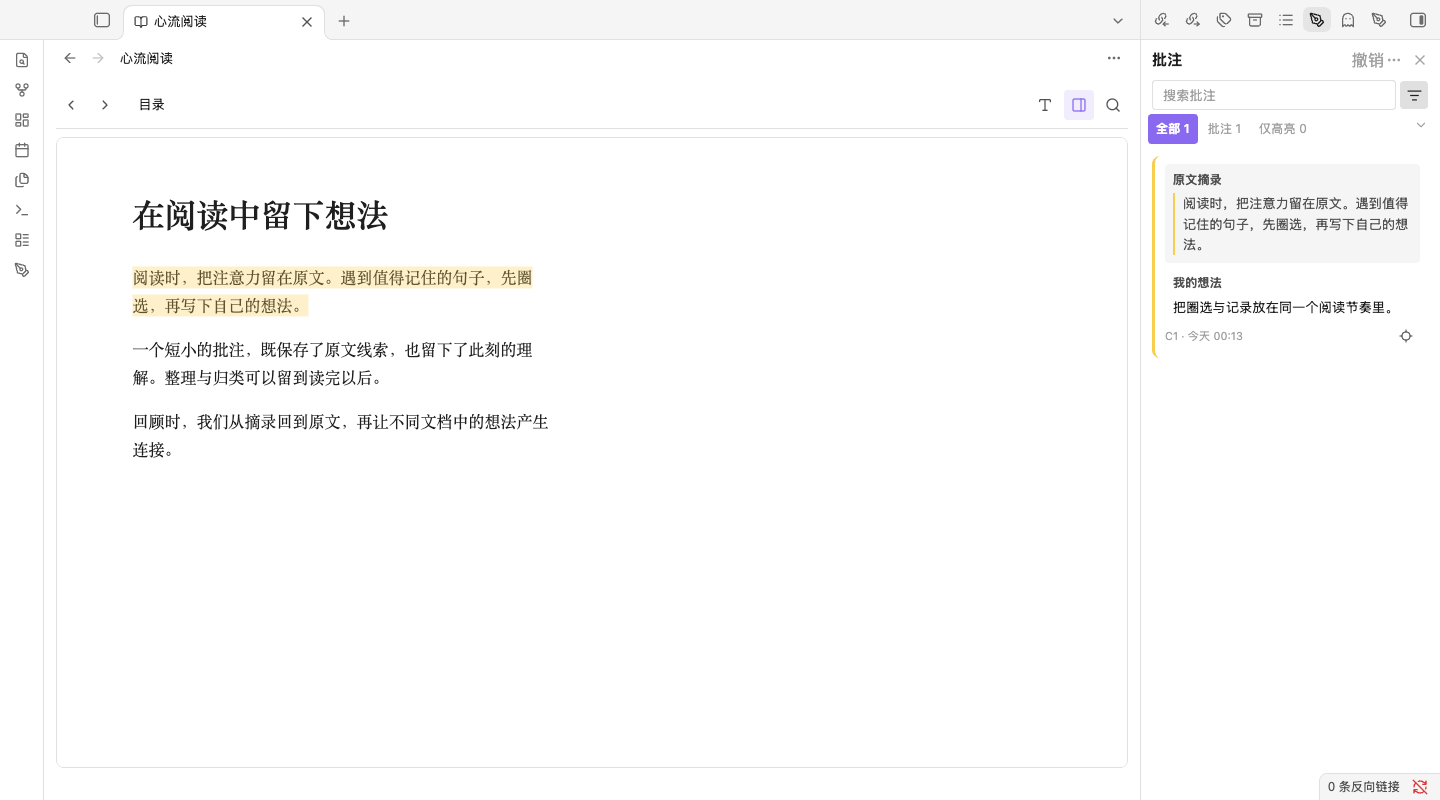Click the checklist icon in left ribbon
The image size is (1440, 800).
[x=22, y=240]
